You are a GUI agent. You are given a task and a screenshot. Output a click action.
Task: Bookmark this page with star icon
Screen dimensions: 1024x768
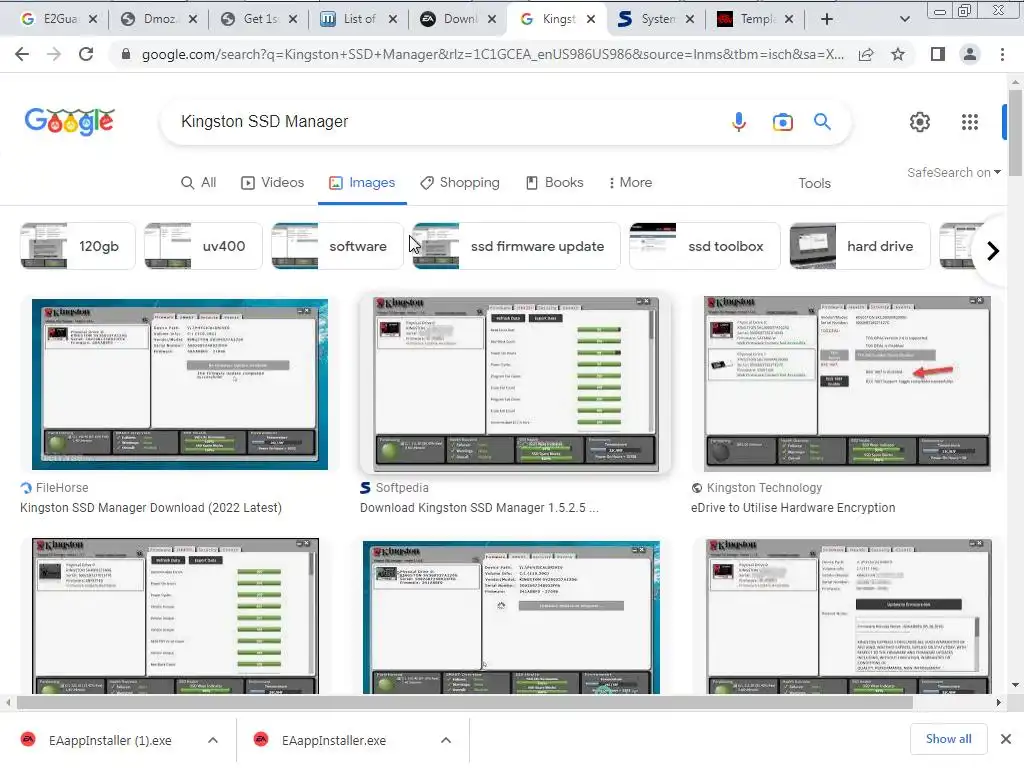click(x=898, y=54)
